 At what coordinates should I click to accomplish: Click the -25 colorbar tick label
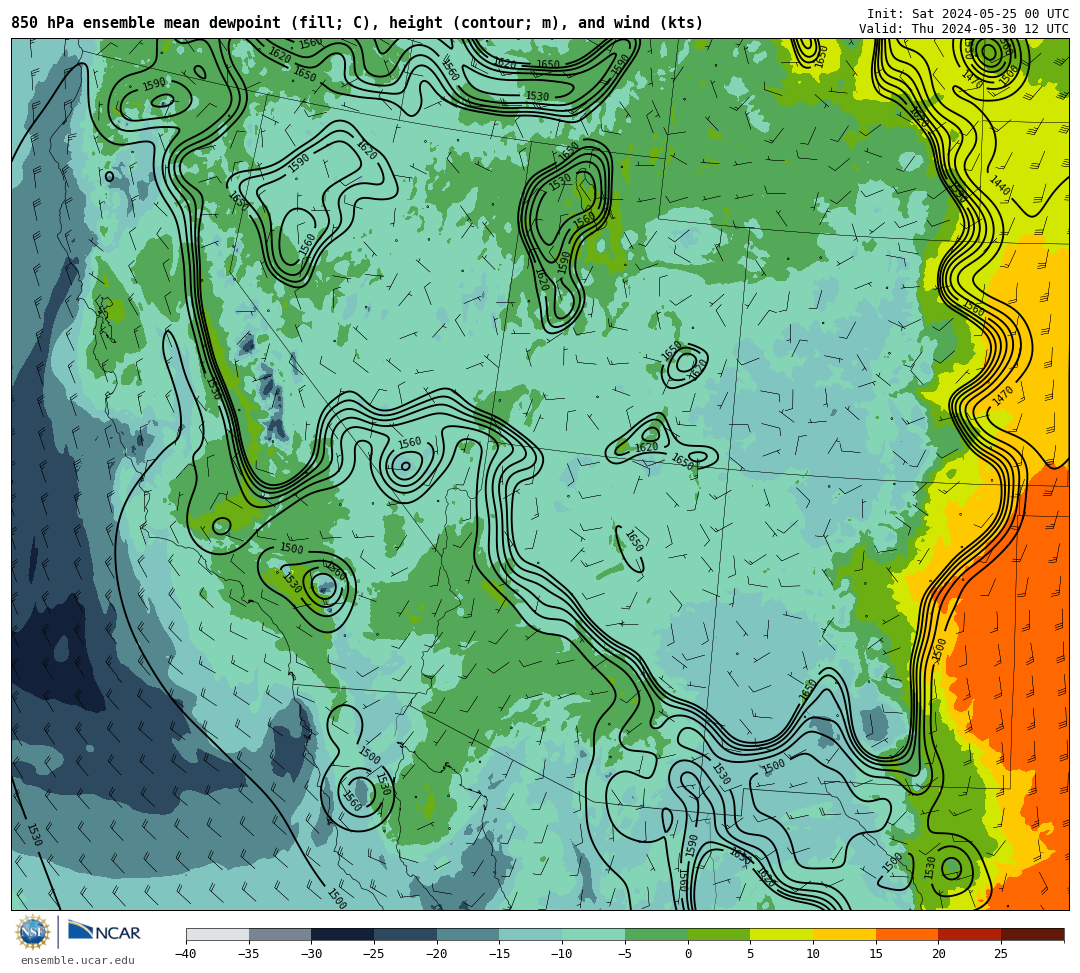click(x=374, y=954)
